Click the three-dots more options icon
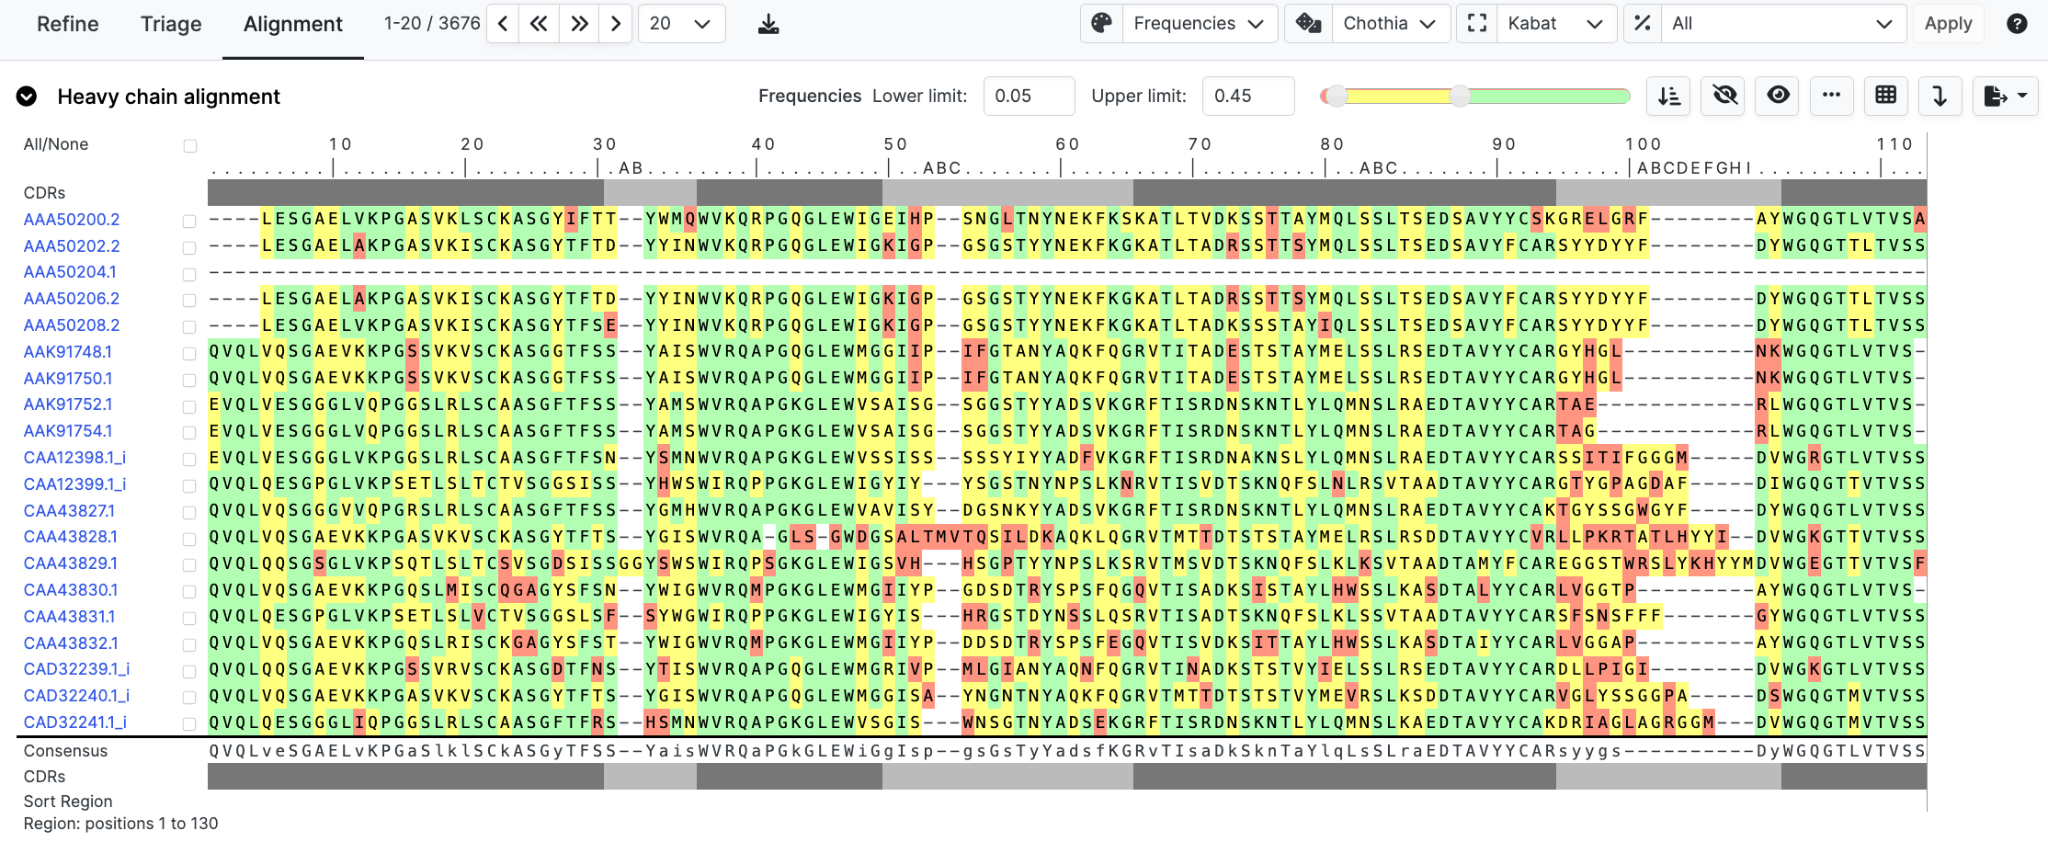The image size is (2048, 844). tap(1831, 96)
